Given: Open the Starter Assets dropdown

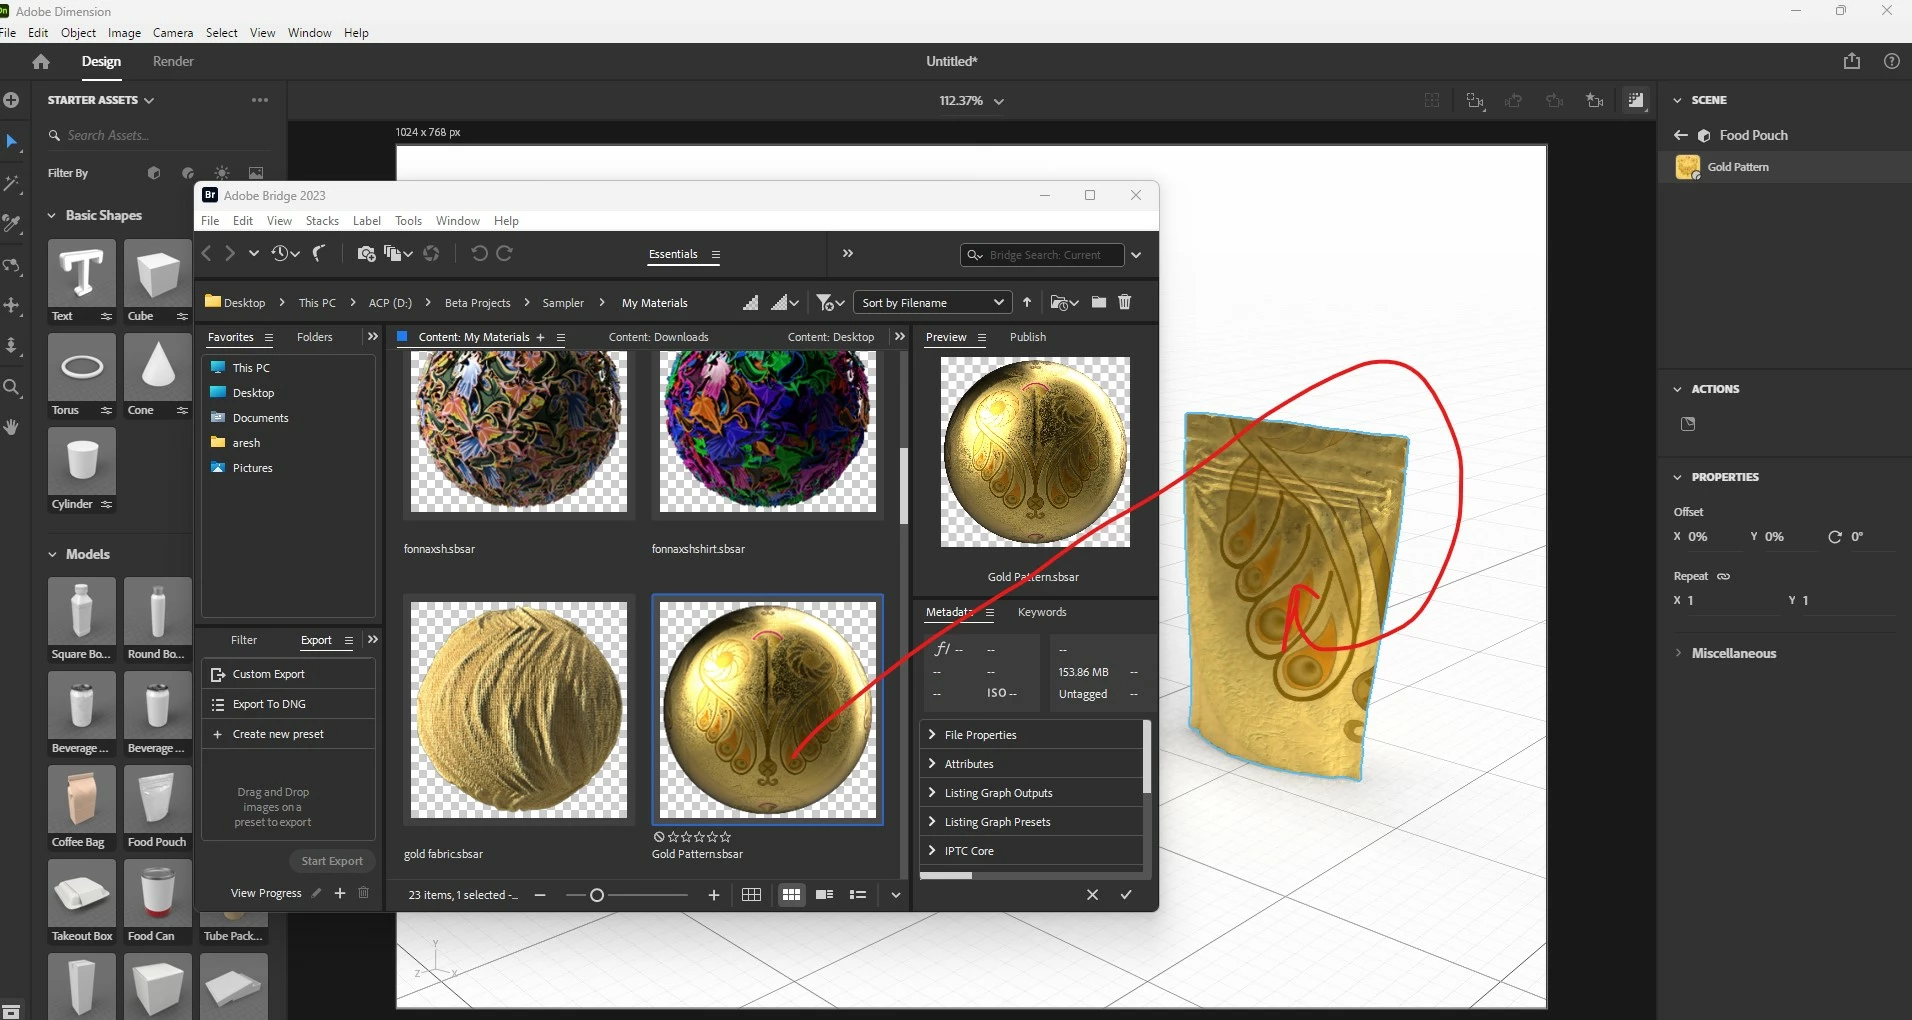Looking at the screenshot, I should pos(101,100).
